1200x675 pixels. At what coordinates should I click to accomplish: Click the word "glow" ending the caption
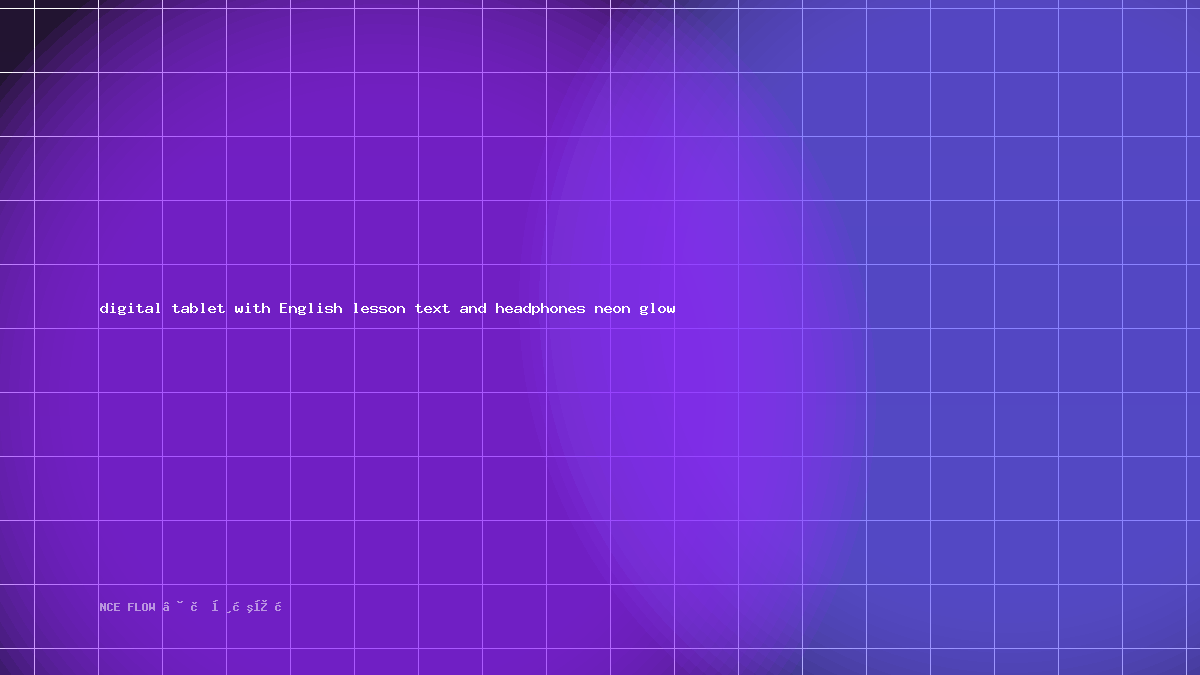click(x=658, y=308)
